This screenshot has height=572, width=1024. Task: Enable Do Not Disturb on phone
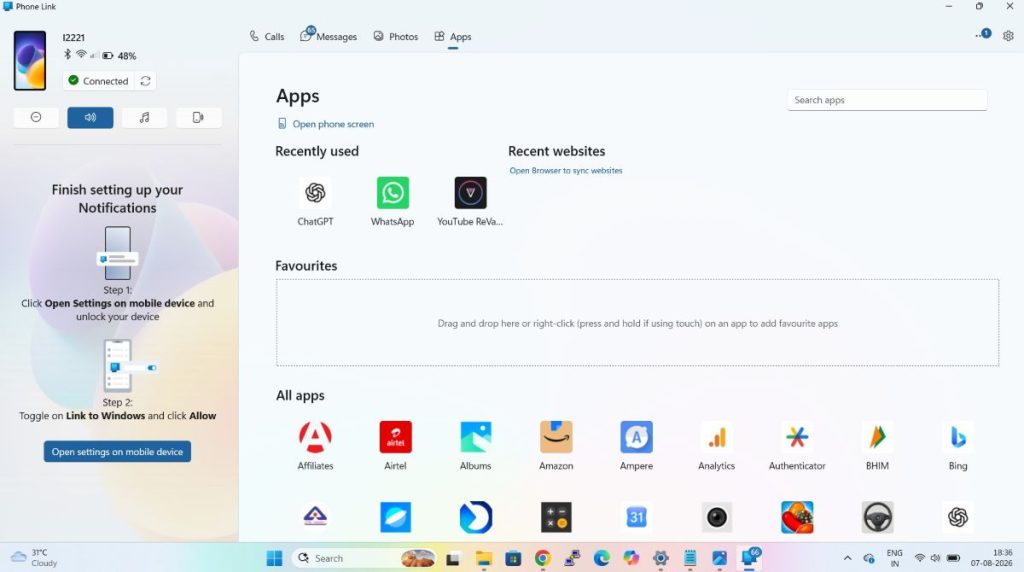[36, 118]
